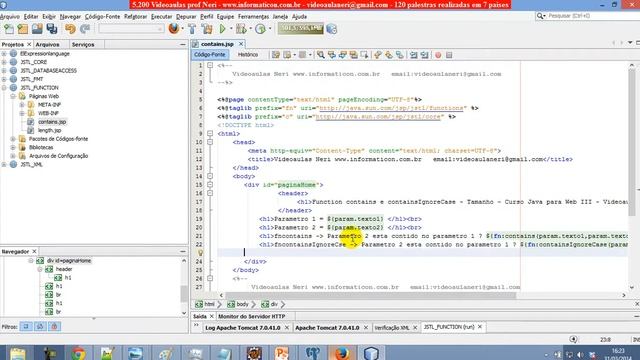
Task: Expand the JSTL_XML project node
Action: coord(4,164)
